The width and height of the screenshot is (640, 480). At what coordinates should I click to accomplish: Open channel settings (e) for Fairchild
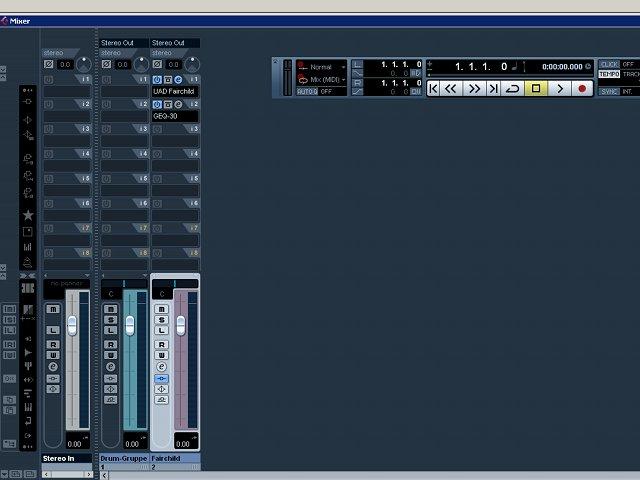161,367
